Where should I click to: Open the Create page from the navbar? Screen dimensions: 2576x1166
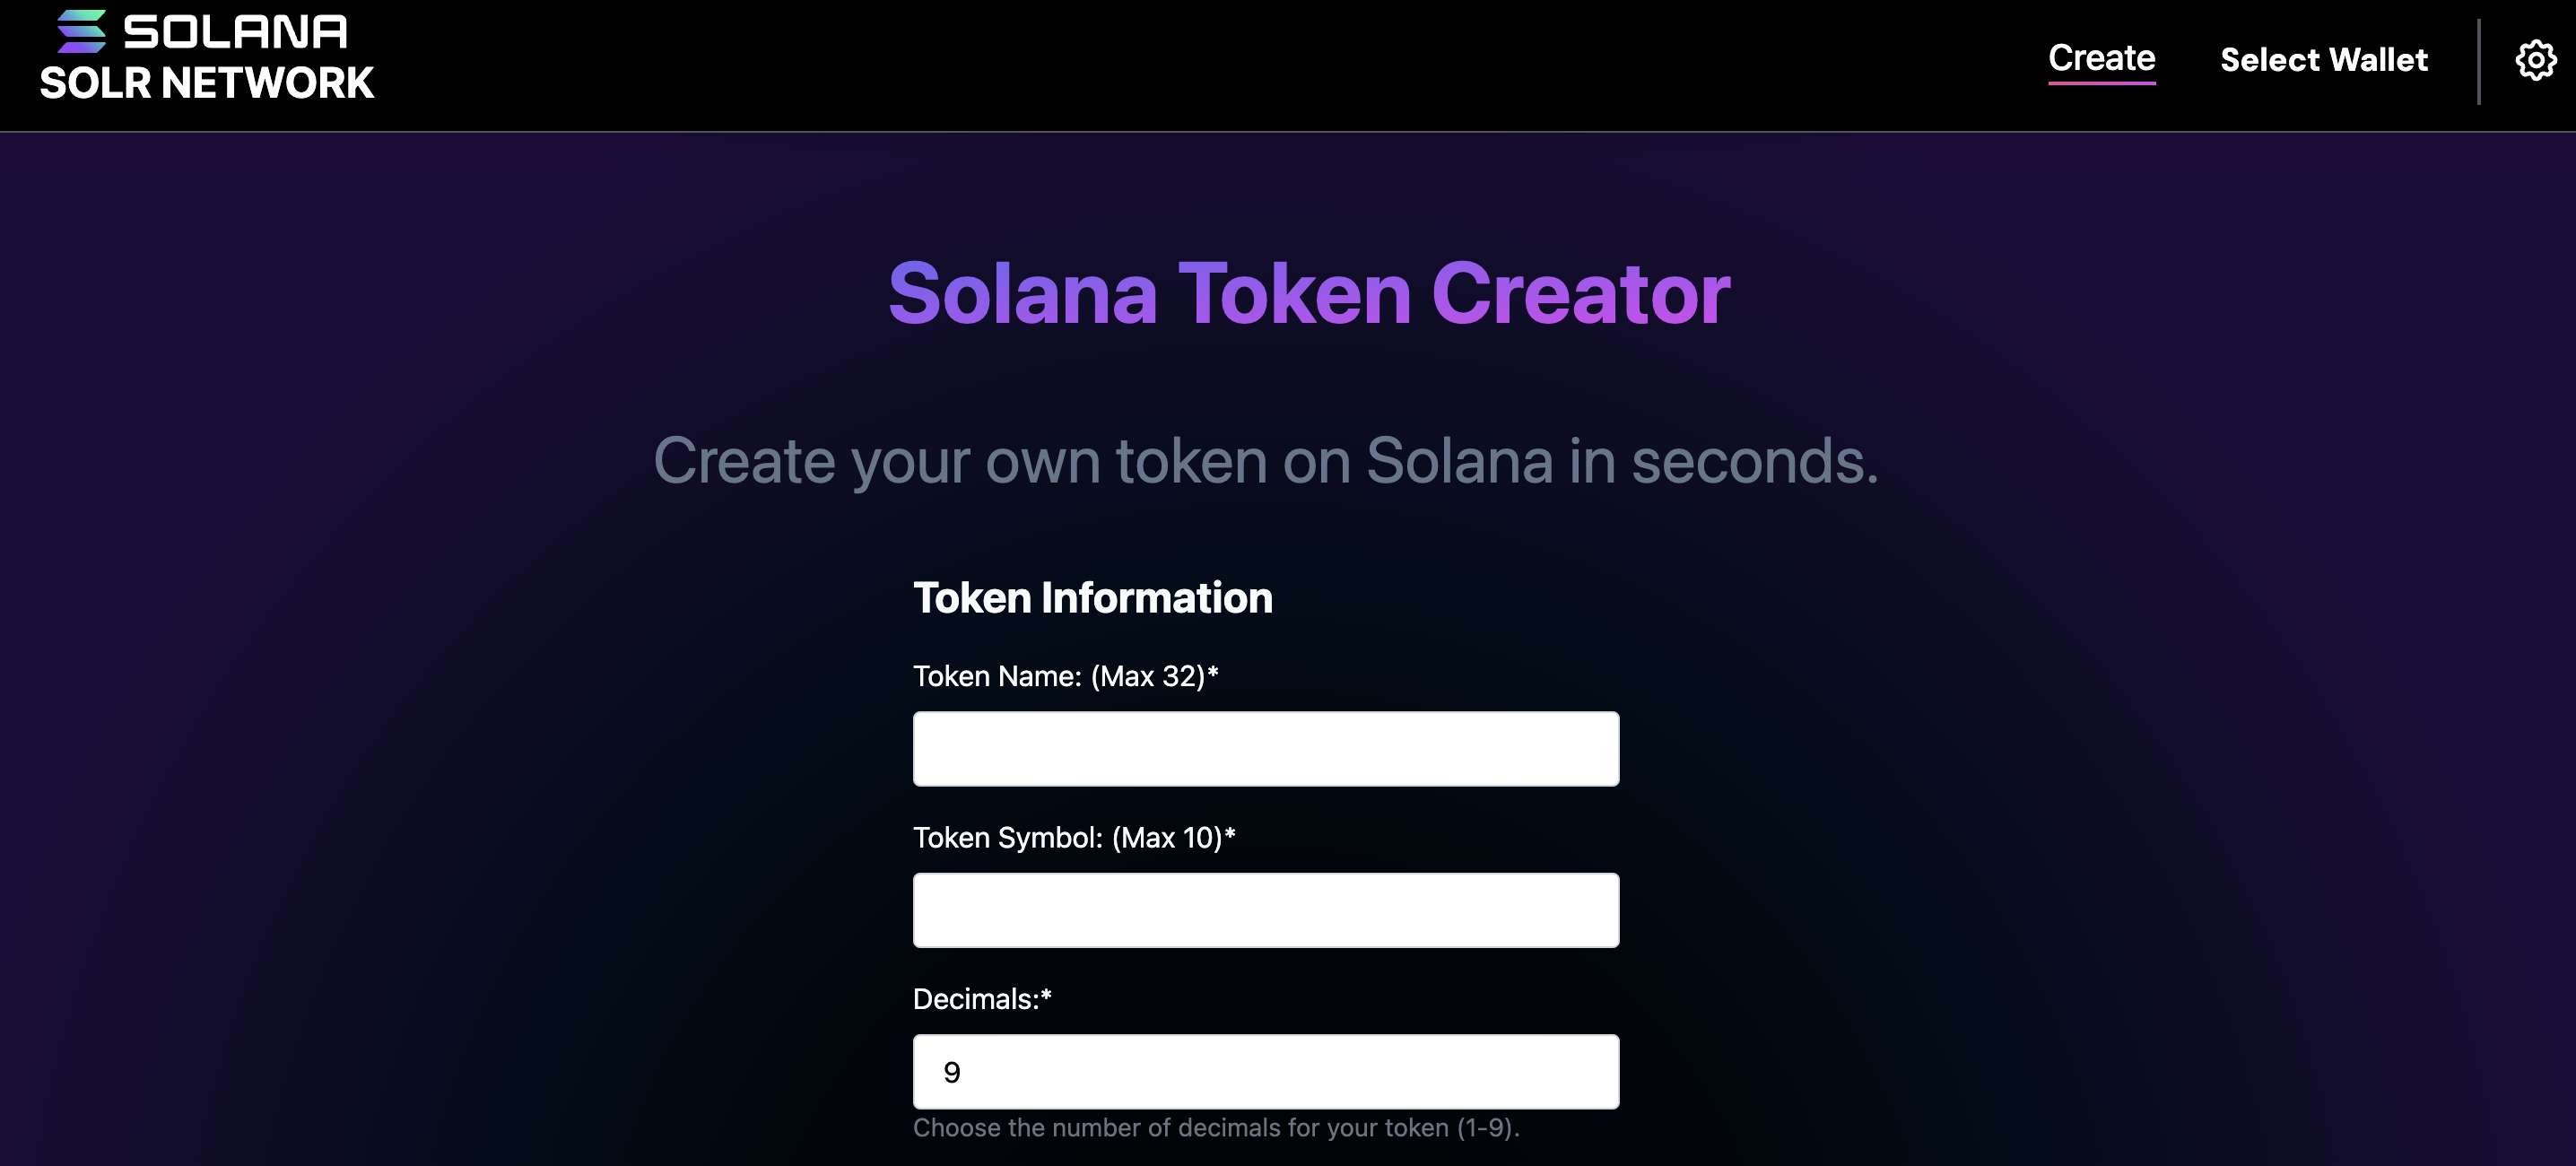[2101, 58]
